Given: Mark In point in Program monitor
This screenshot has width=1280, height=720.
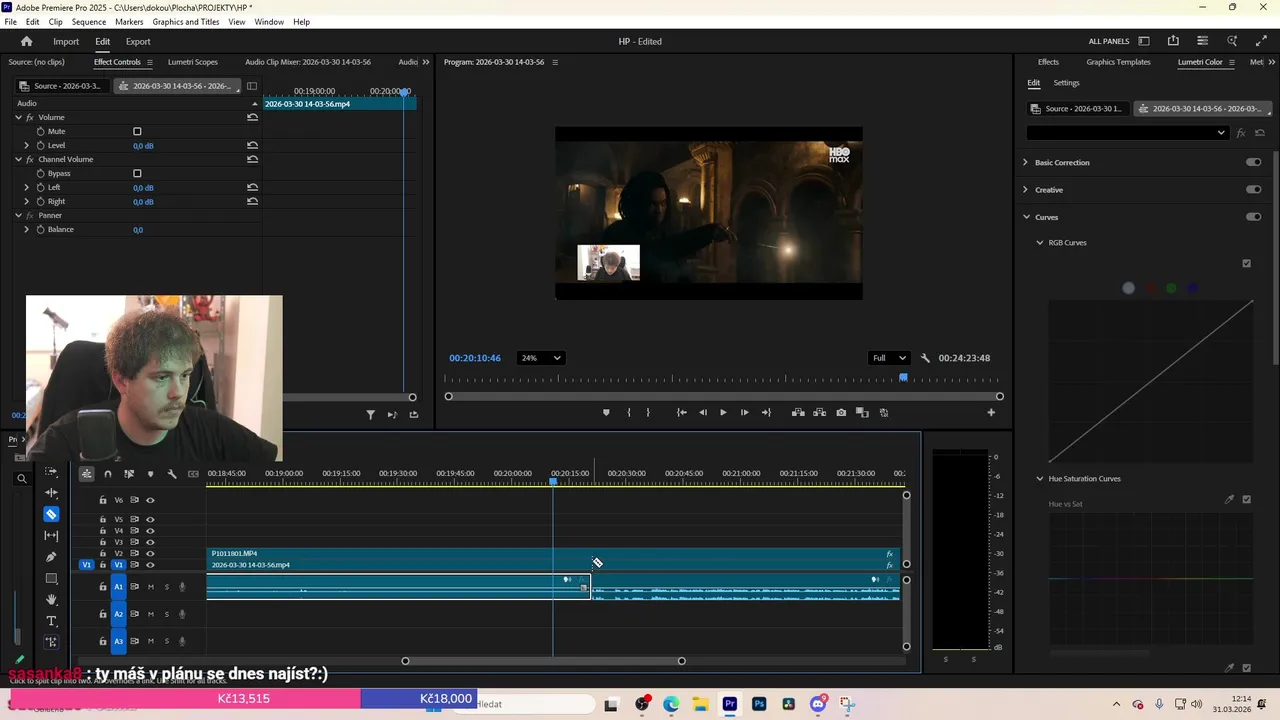Looking at the screenshot, I should pos(628,412).
